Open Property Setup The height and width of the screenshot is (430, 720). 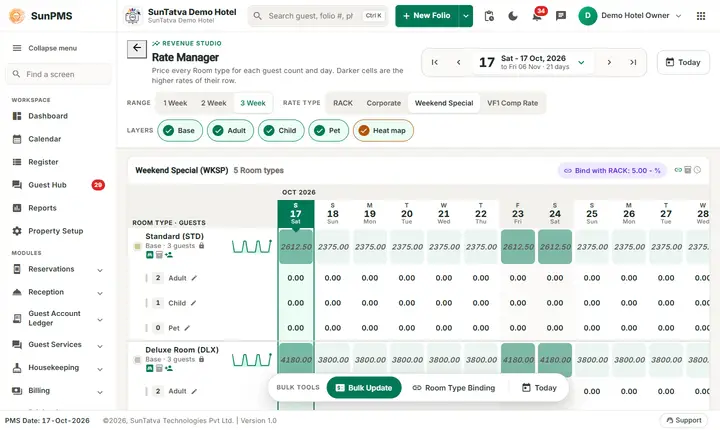(x=56, y=231)
